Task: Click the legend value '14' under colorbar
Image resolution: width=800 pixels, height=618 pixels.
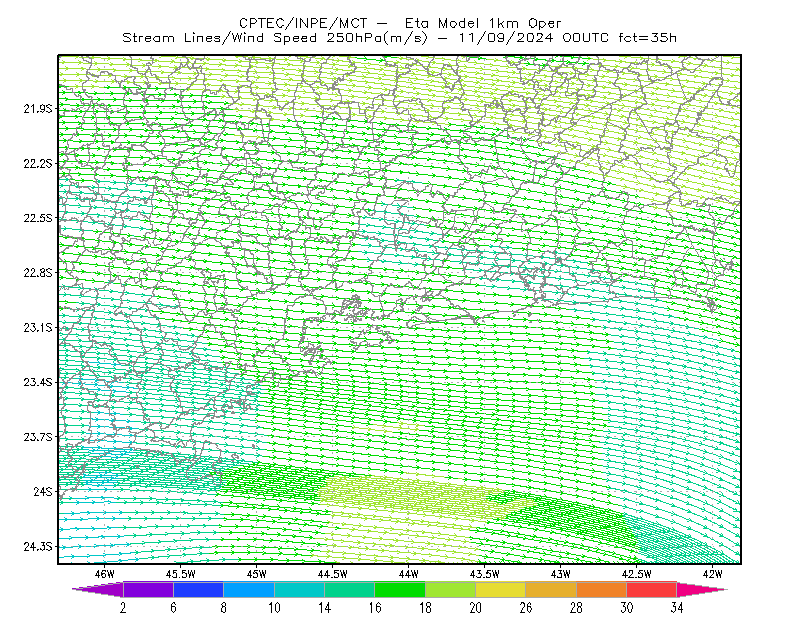Action: 324,608
